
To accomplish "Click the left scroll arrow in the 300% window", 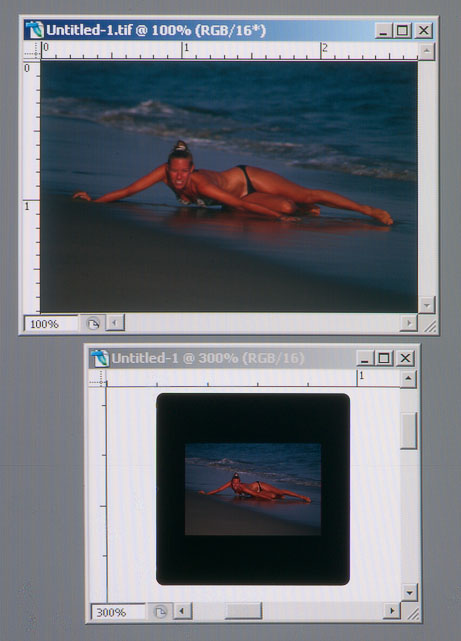I will point(182,611).
